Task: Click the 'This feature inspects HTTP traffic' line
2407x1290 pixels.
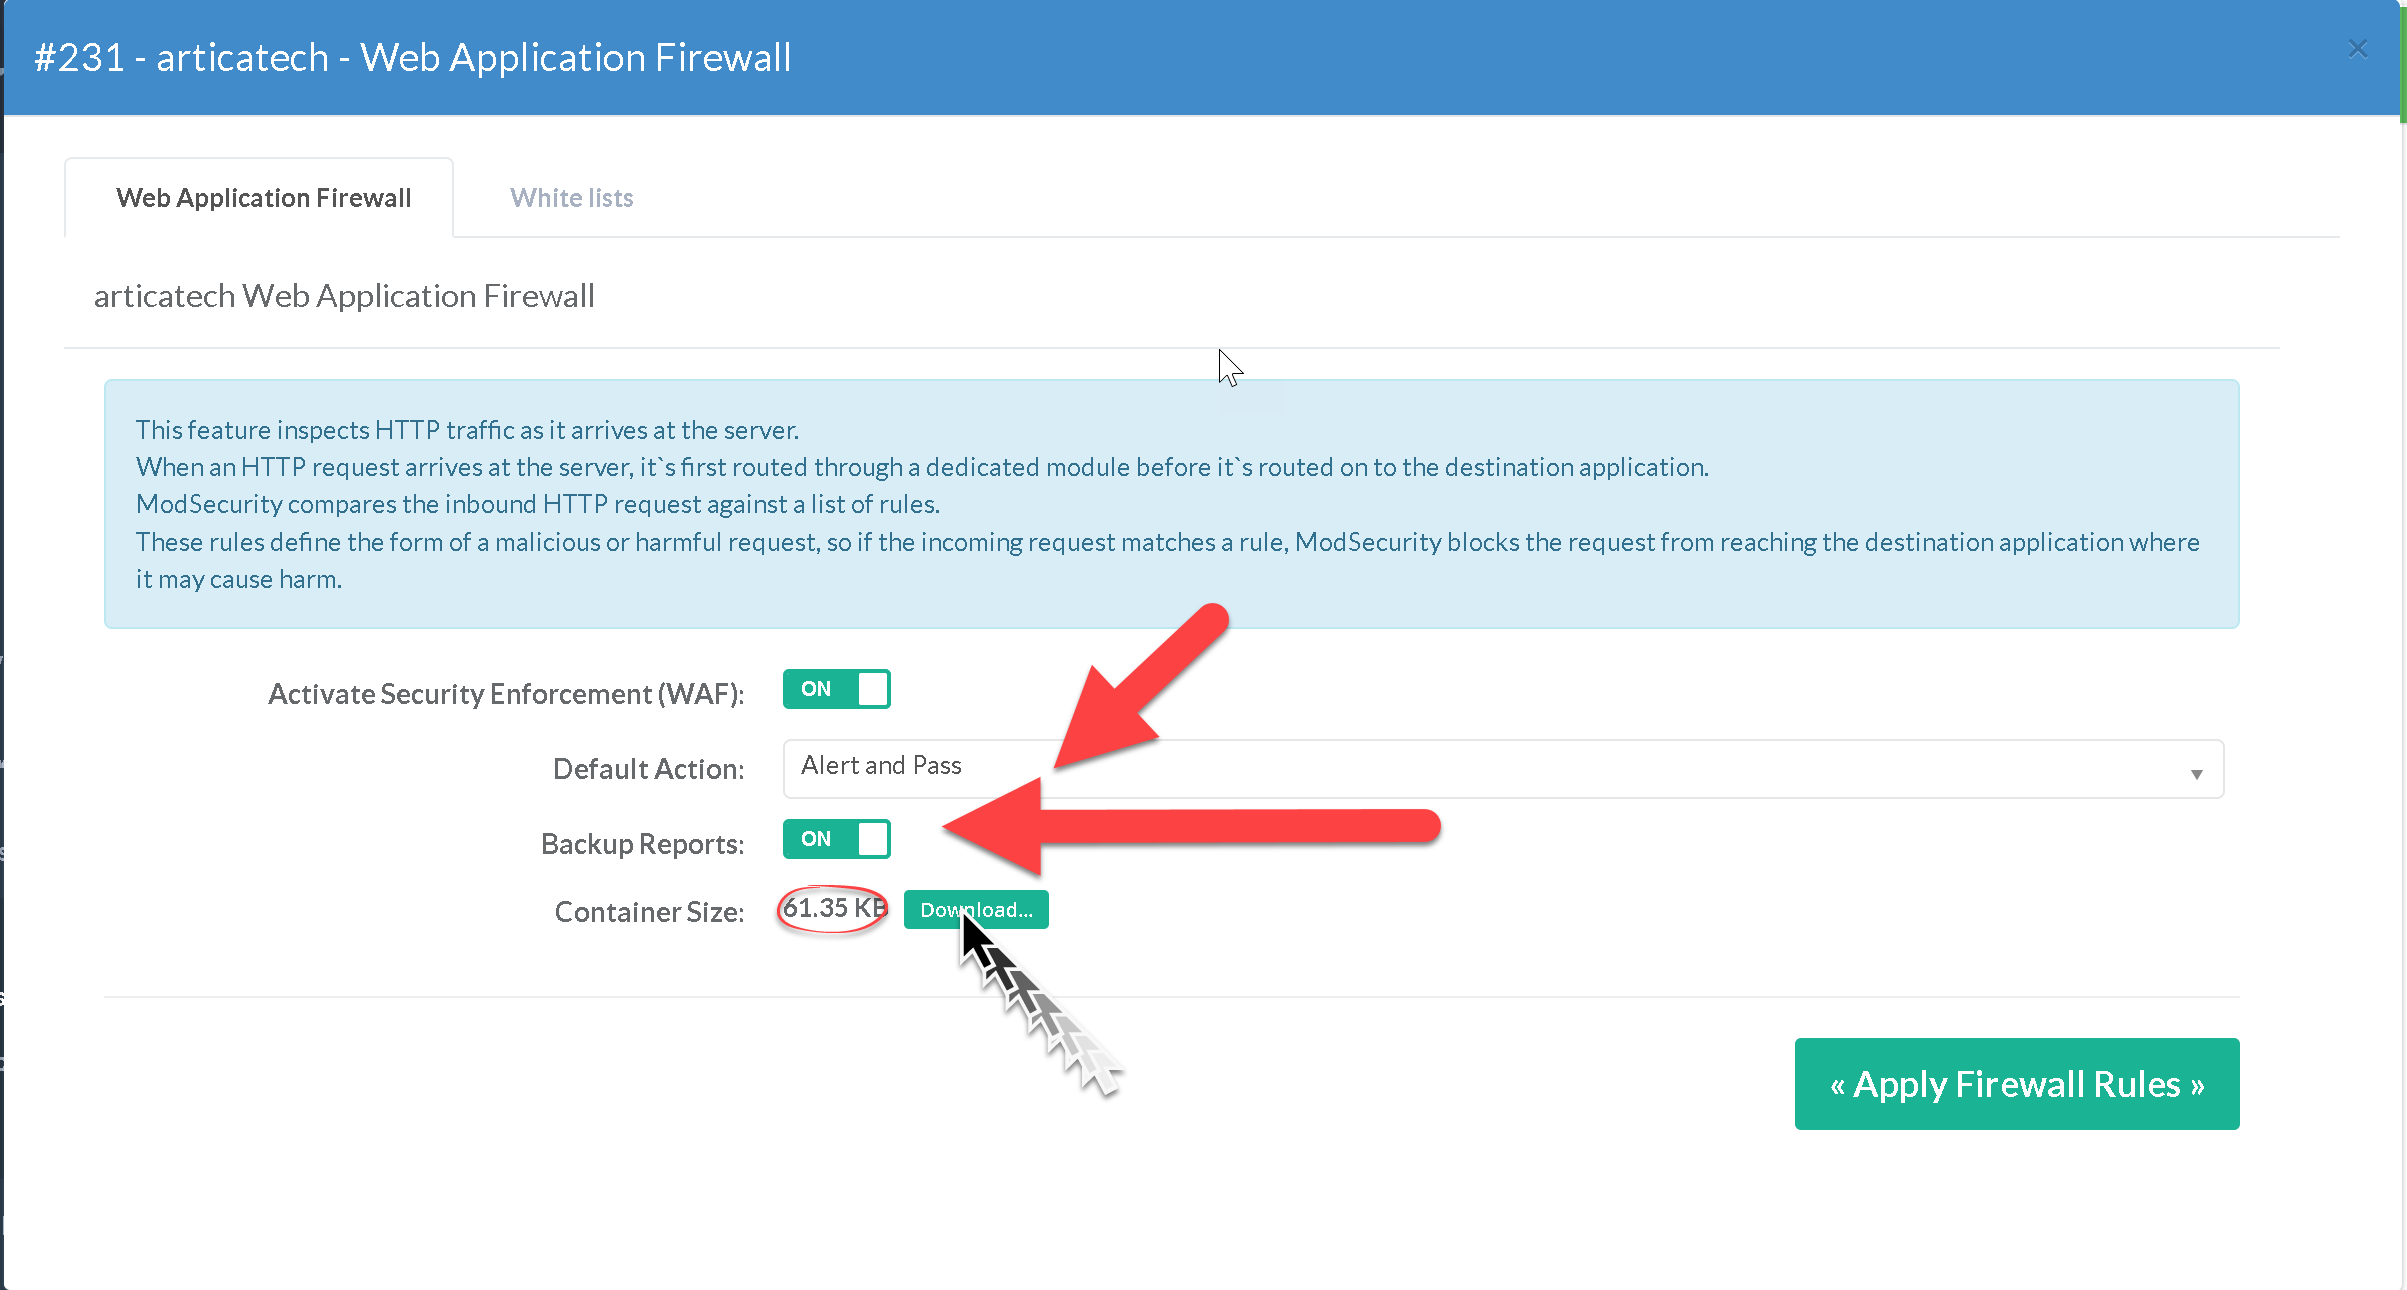Action: pyautogui.click(x=467, y=430)
